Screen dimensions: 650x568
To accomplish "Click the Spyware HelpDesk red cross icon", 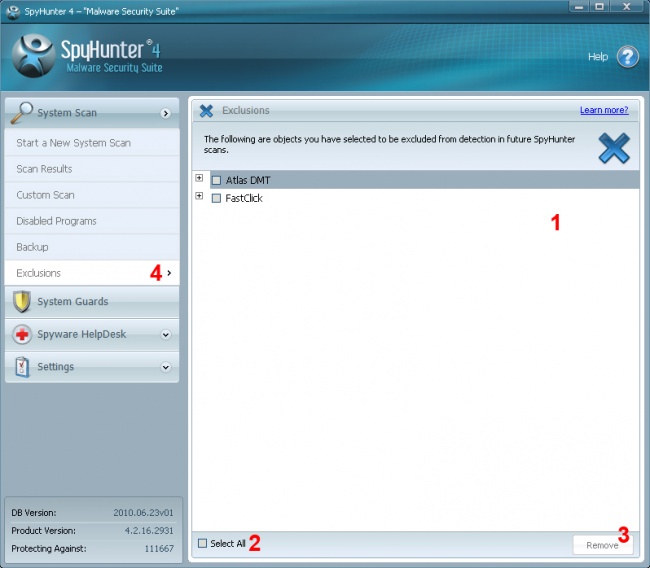I will [x=22, y=335].
